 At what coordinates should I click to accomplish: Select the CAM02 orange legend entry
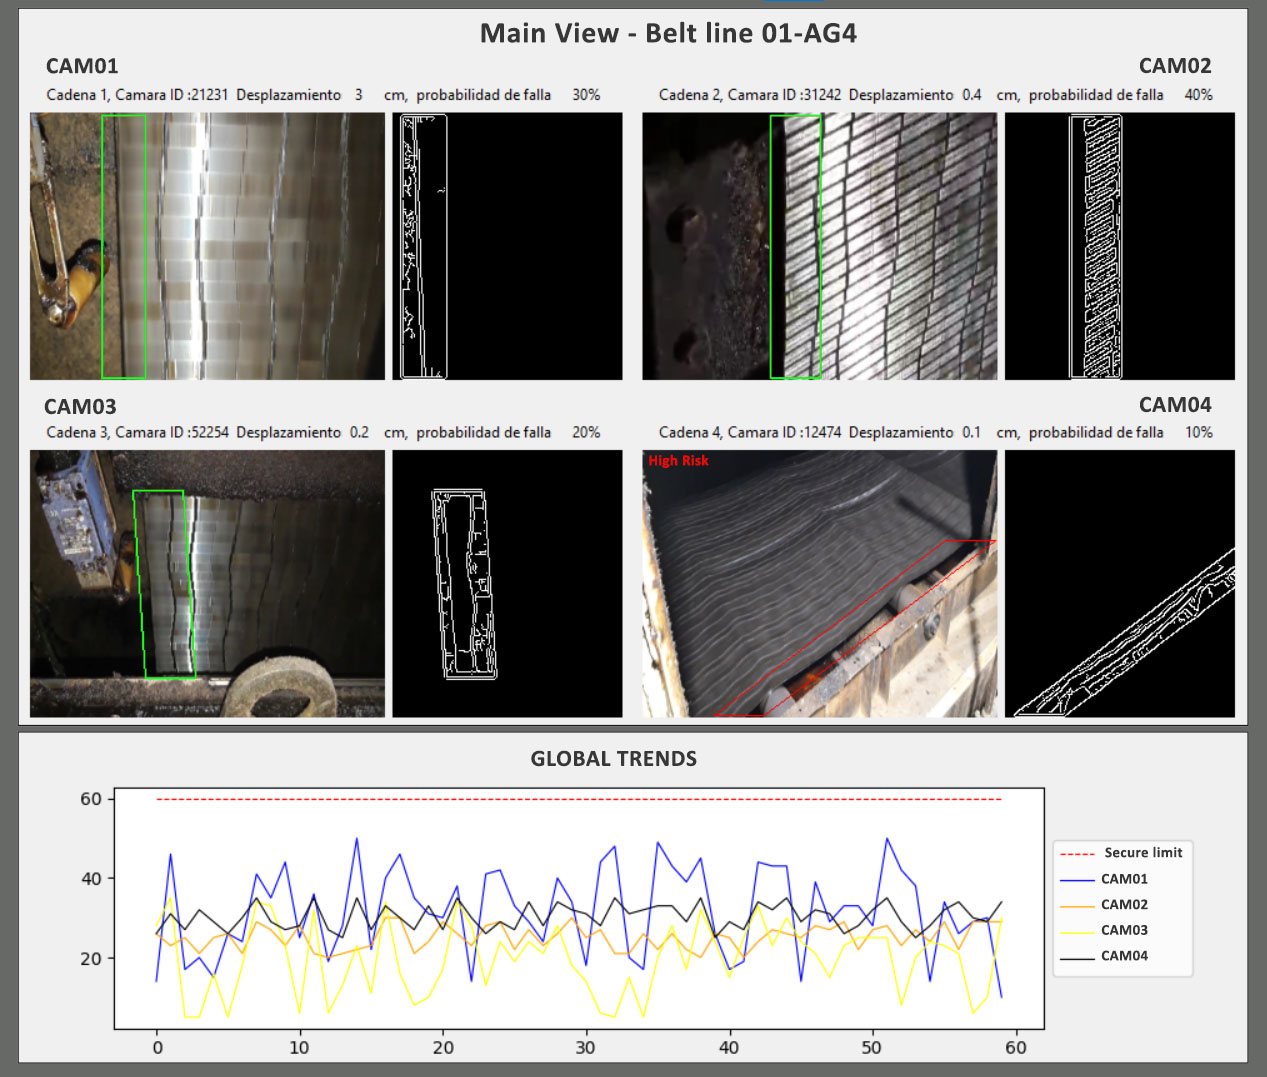pyautogui.click(x=1123, y=904)
